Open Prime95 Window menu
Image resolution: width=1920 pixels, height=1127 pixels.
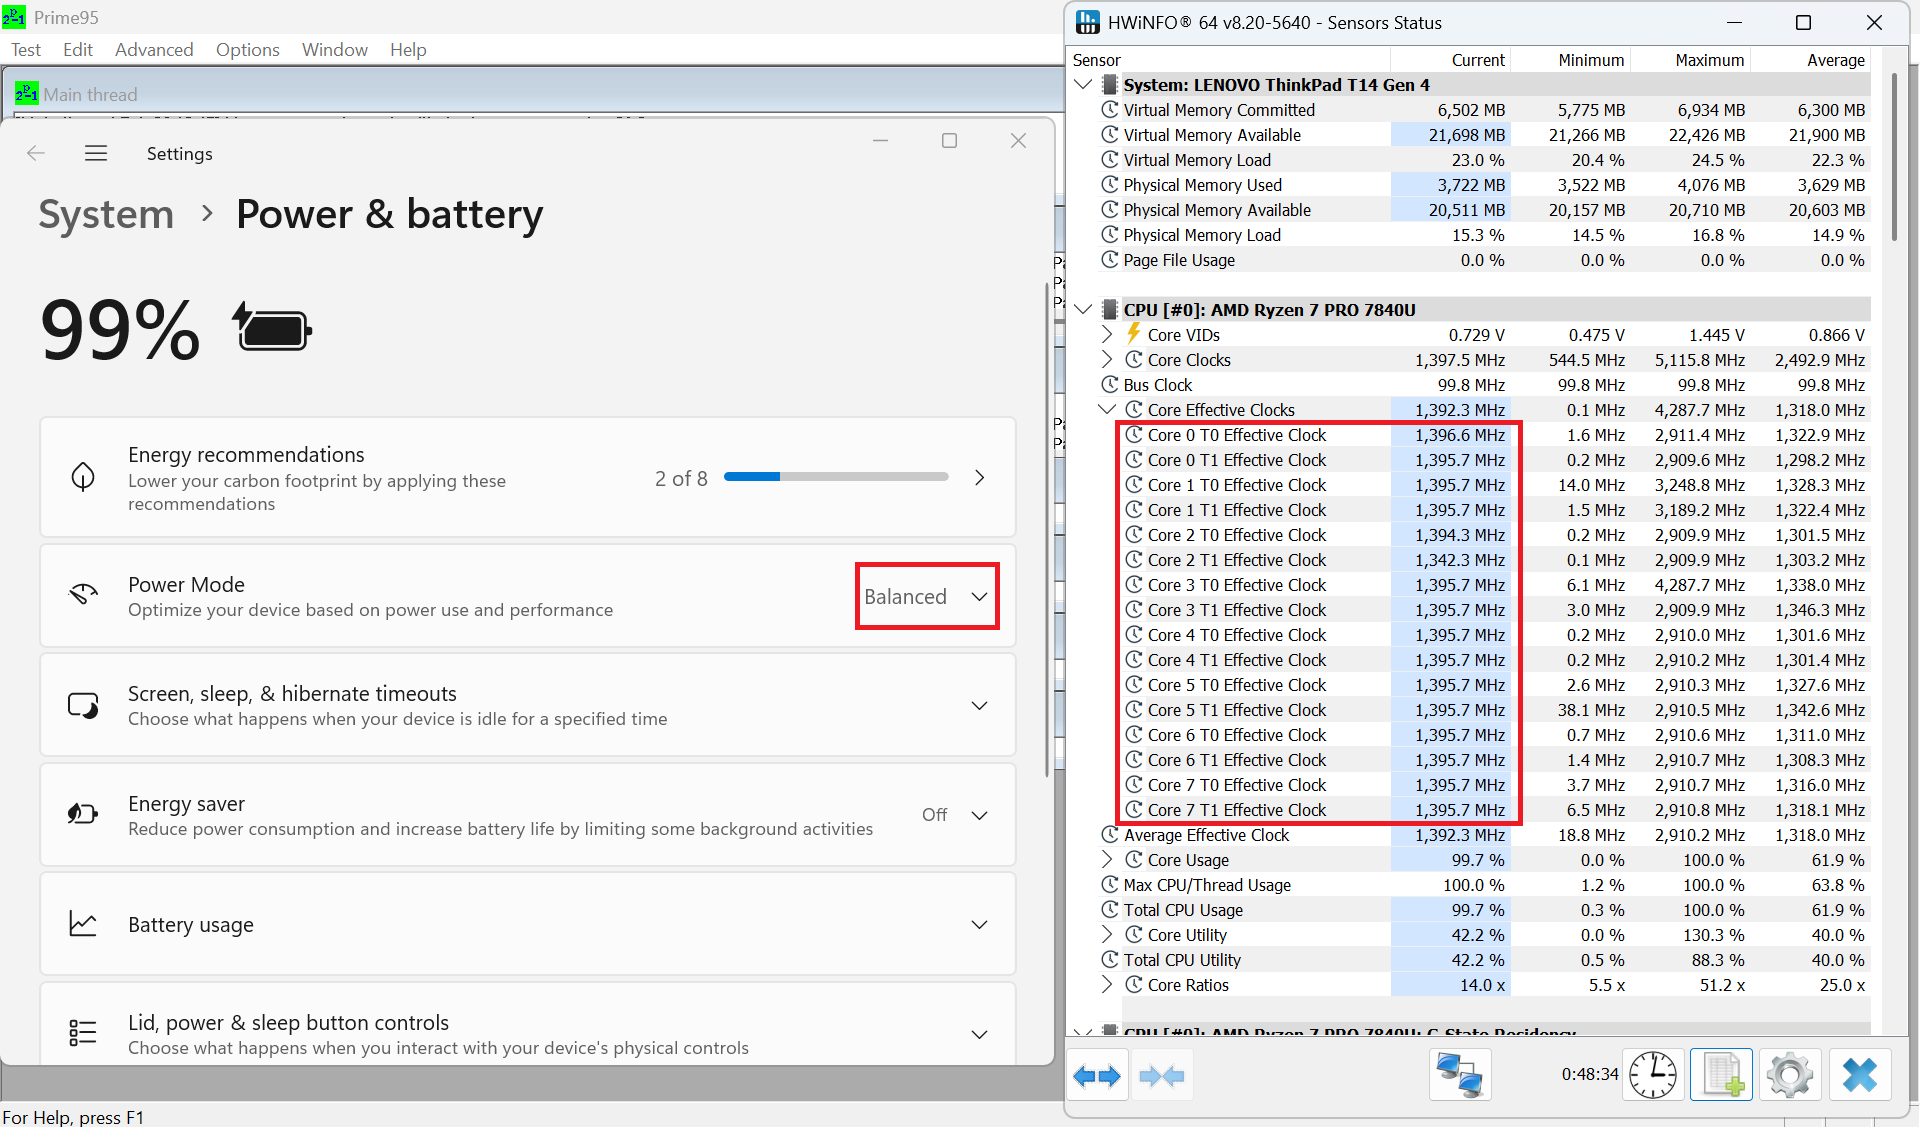click(x=335, y=49)
